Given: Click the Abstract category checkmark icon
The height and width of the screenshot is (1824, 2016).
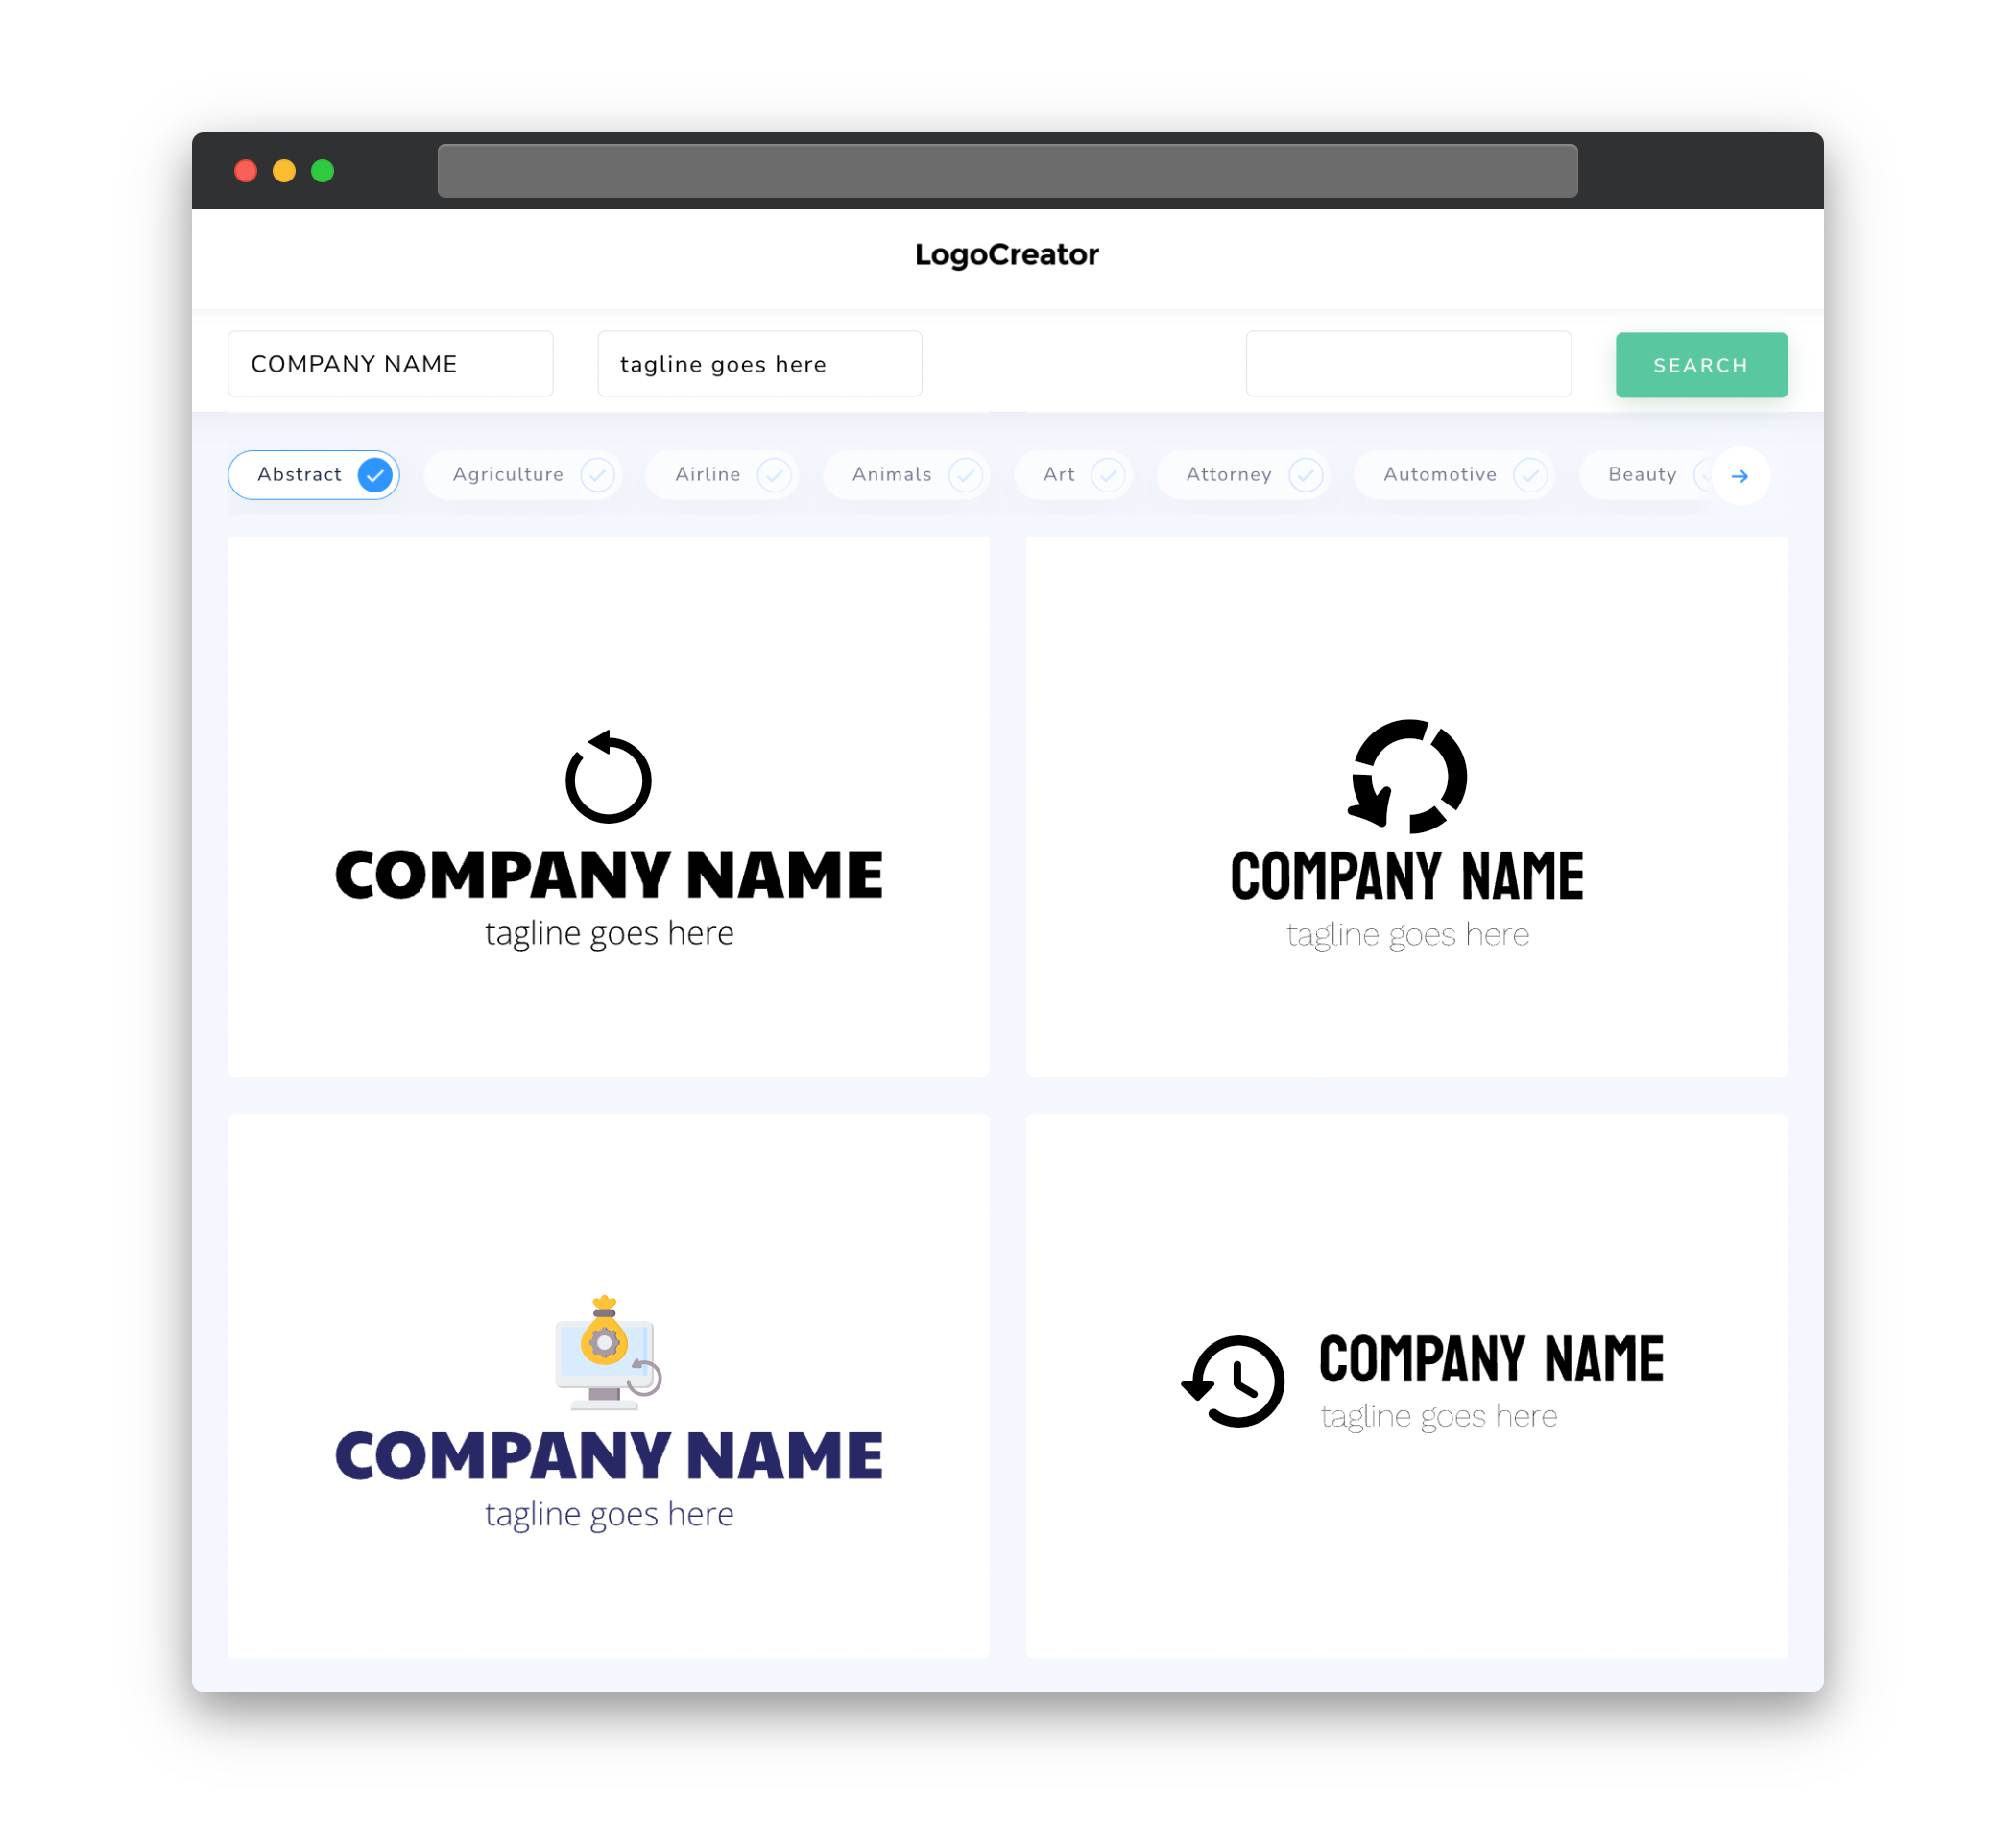Looking at the screenshot, I should coord(375,474).
